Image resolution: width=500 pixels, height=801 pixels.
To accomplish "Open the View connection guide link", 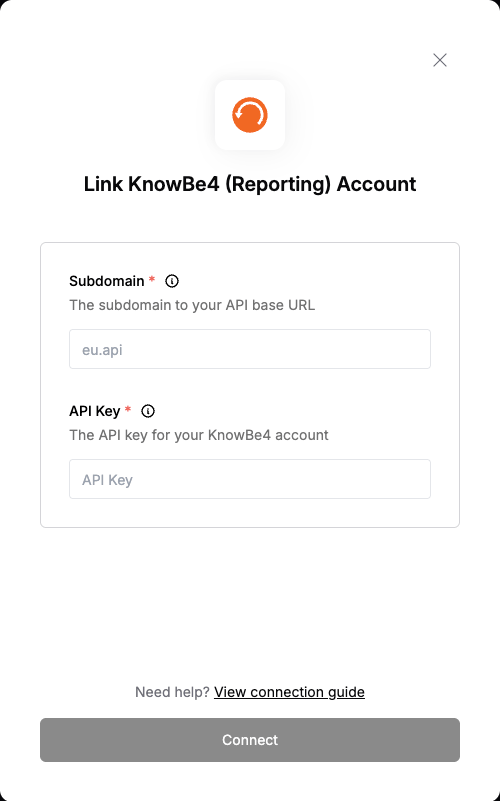I will point(289,692).
